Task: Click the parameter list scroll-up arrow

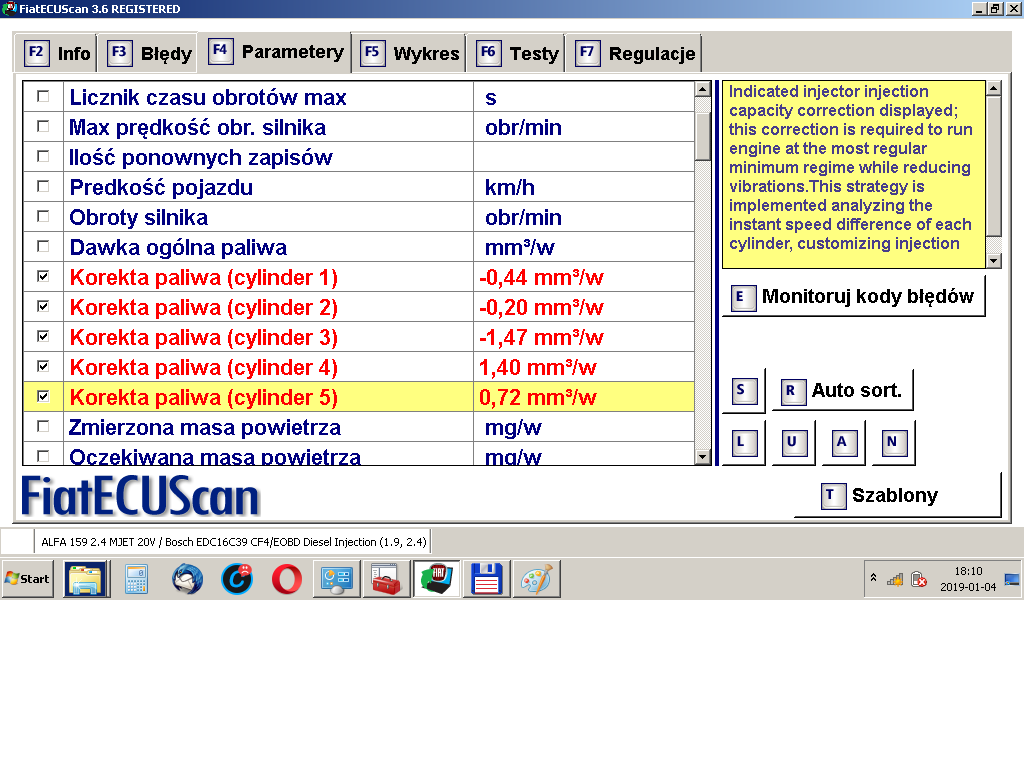Action: point(703,89)
